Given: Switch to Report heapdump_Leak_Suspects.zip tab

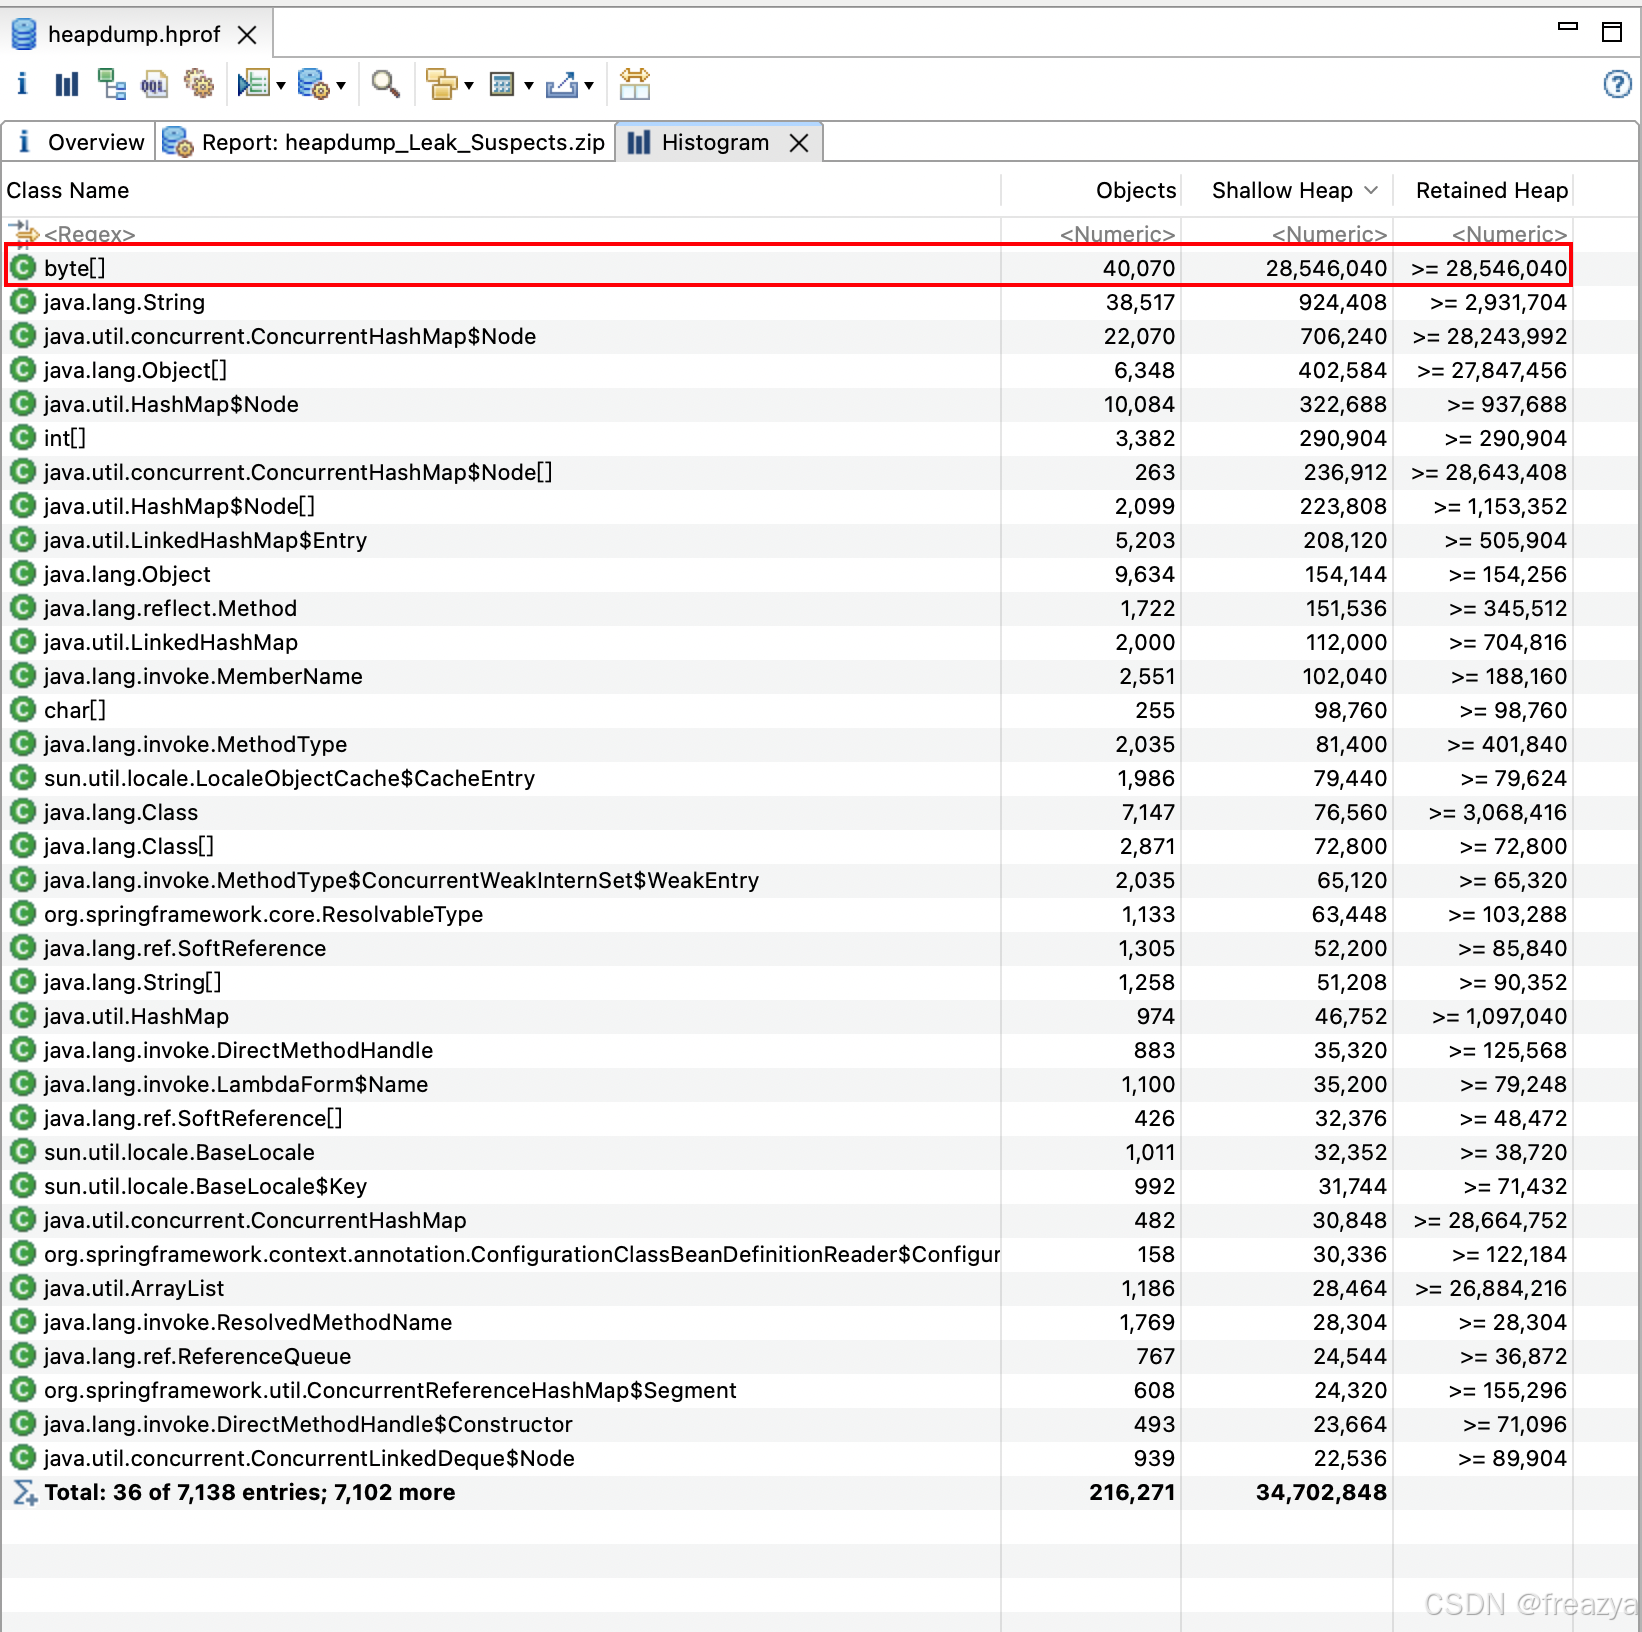Looking at the screenshot, I should tap(385, 142).
